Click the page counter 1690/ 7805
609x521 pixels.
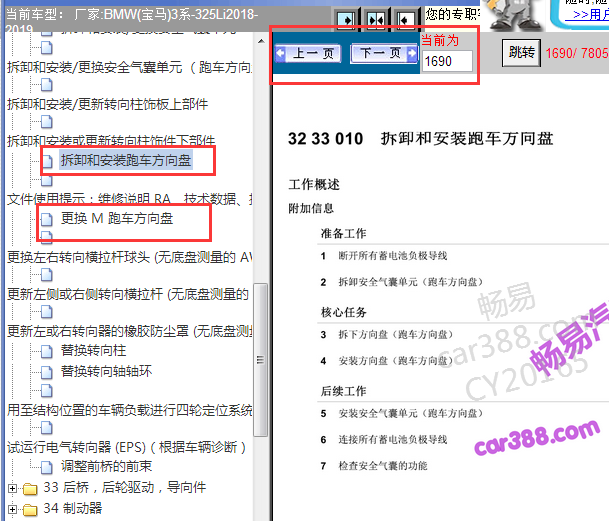[577, 53]
